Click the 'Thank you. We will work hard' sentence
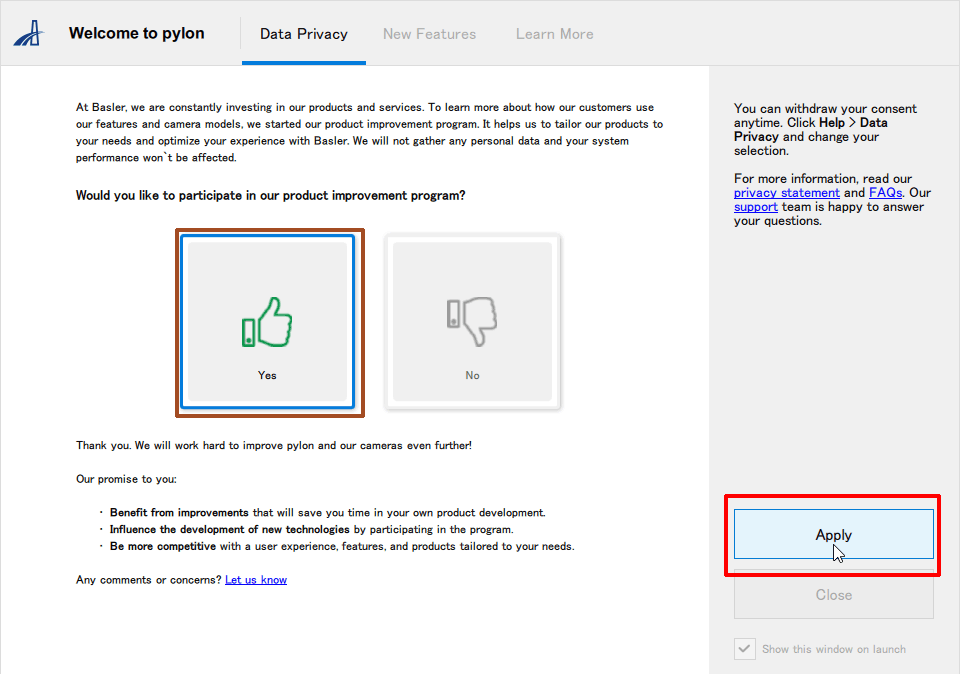The image size is (975, 674). coord(274,445)
